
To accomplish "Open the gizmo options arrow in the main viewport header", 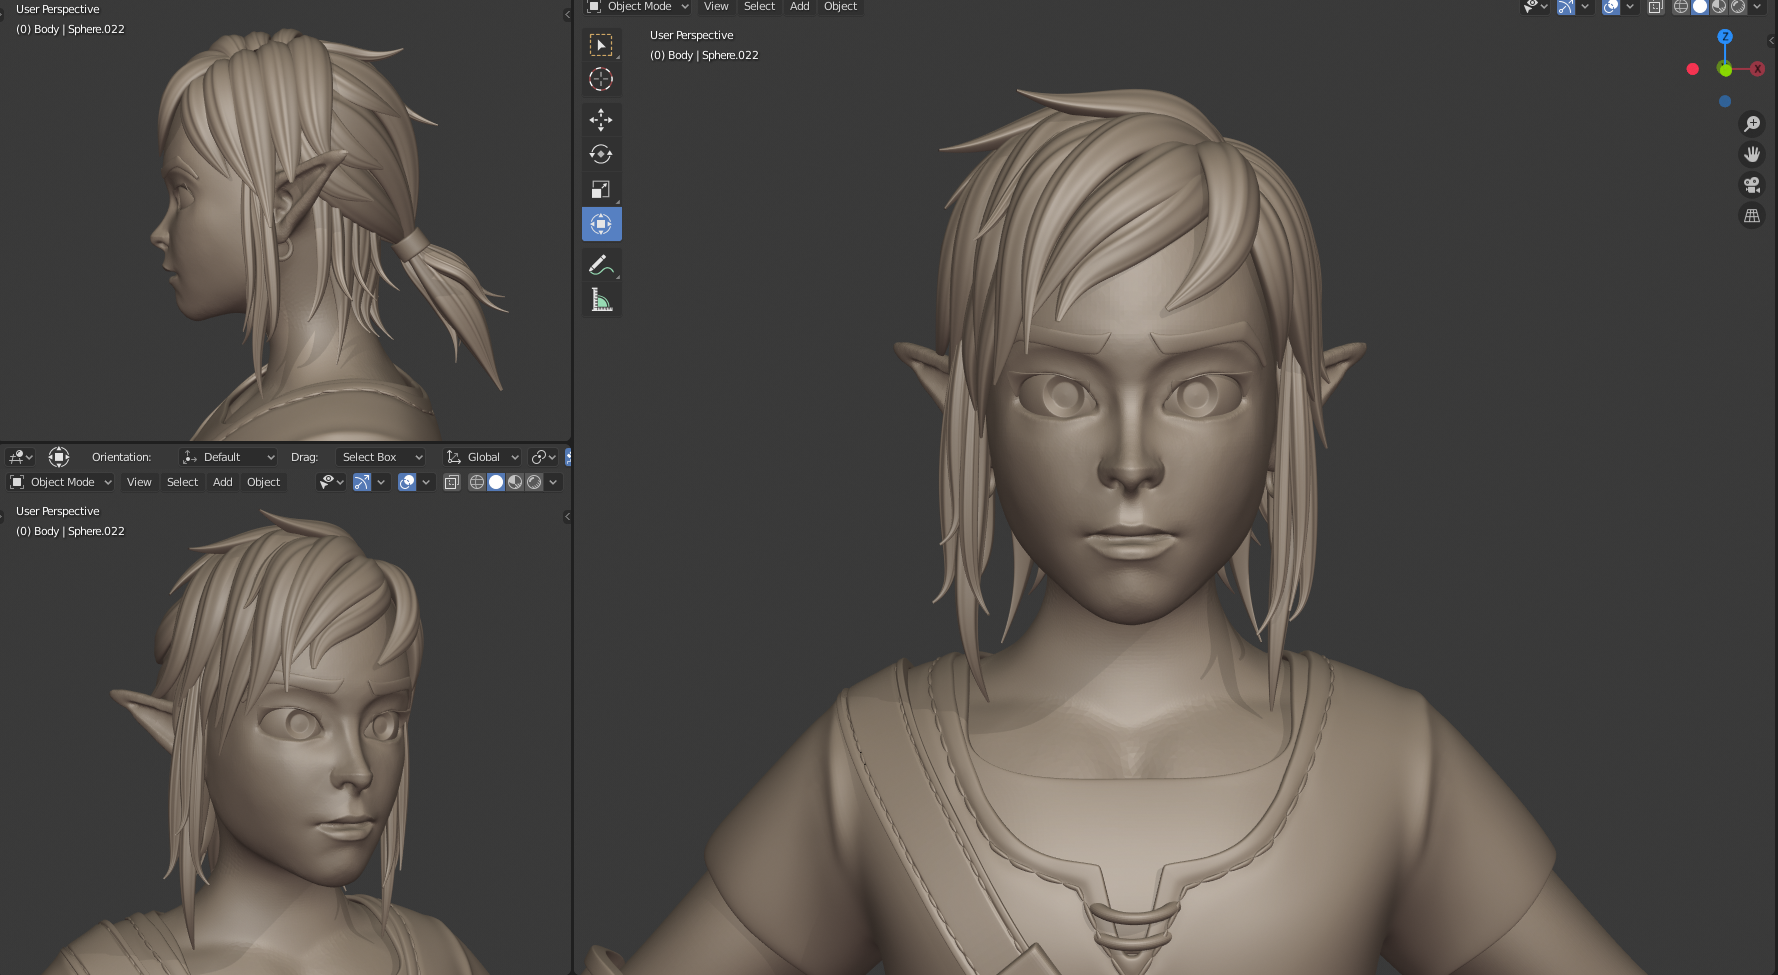I will click(1585, 7).
